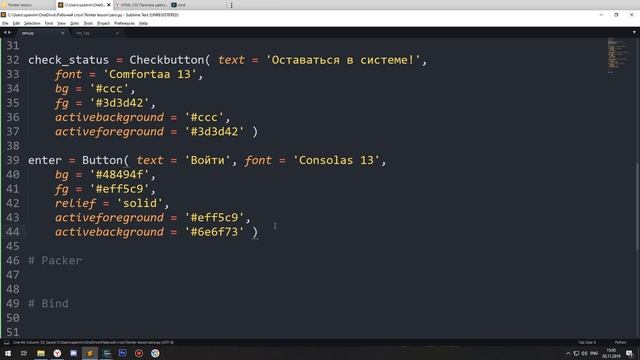Close the second open file tab

point(117,33)
